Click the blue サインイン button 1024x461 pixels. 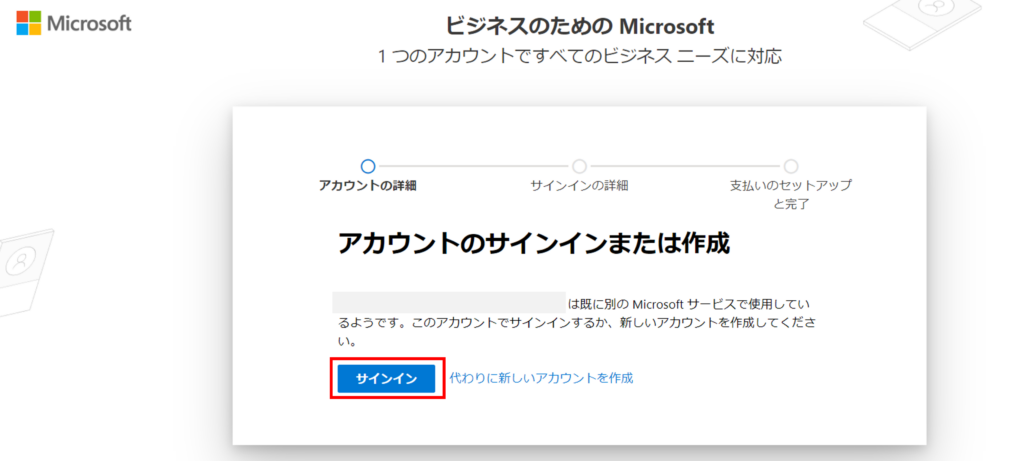386,379
